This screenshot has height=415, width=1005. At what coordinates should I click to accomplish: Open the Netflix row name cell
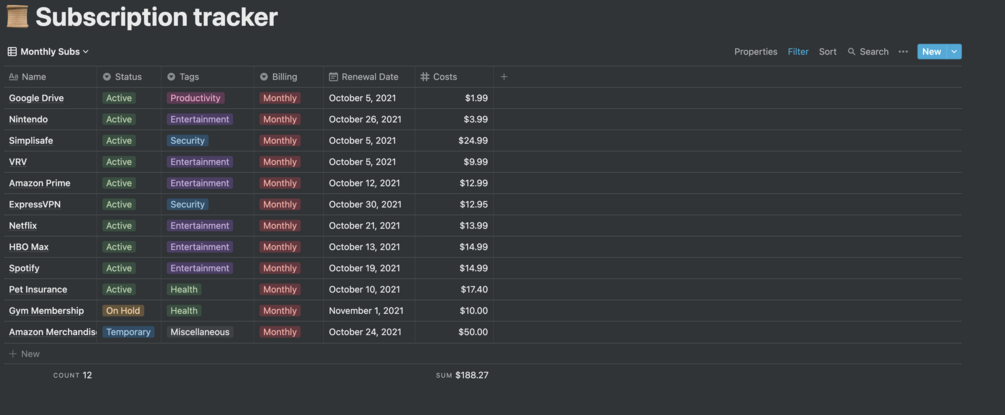23,226
